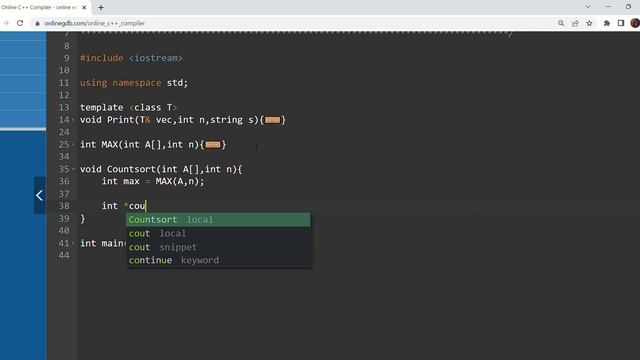This screenshot has width=640, height=360.
Task: Choose the cout local autocomplete suggestion
Action: click(x=218, y=233)
